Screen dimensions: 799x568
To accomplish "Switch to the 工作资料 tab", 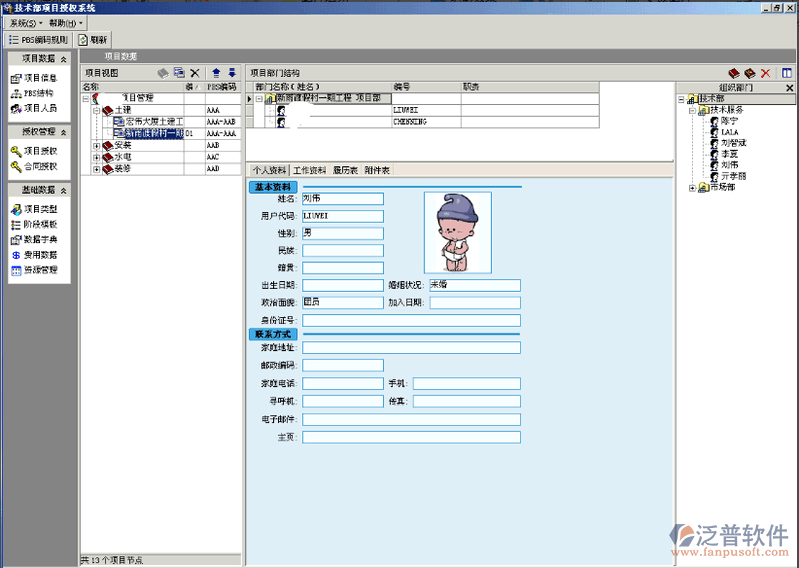I will 310,170.
